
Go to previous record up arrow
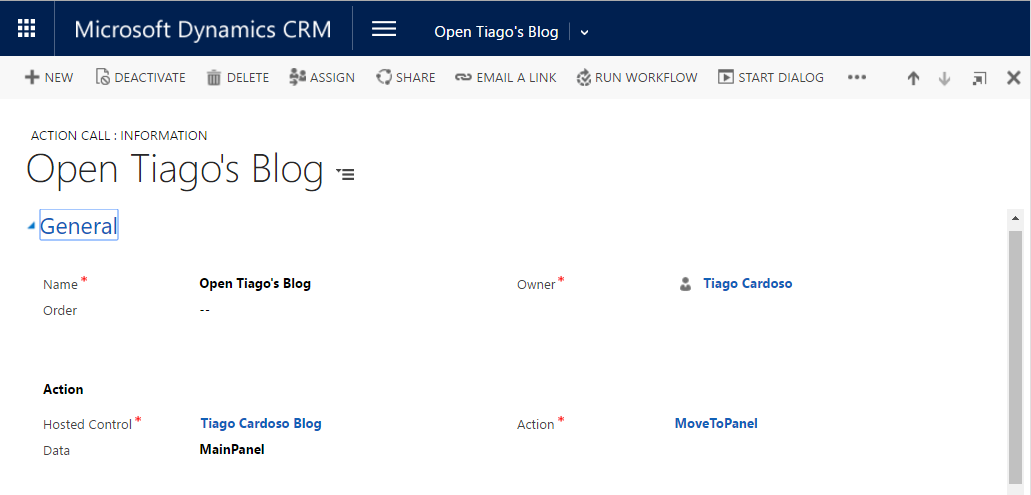point(913,78)
